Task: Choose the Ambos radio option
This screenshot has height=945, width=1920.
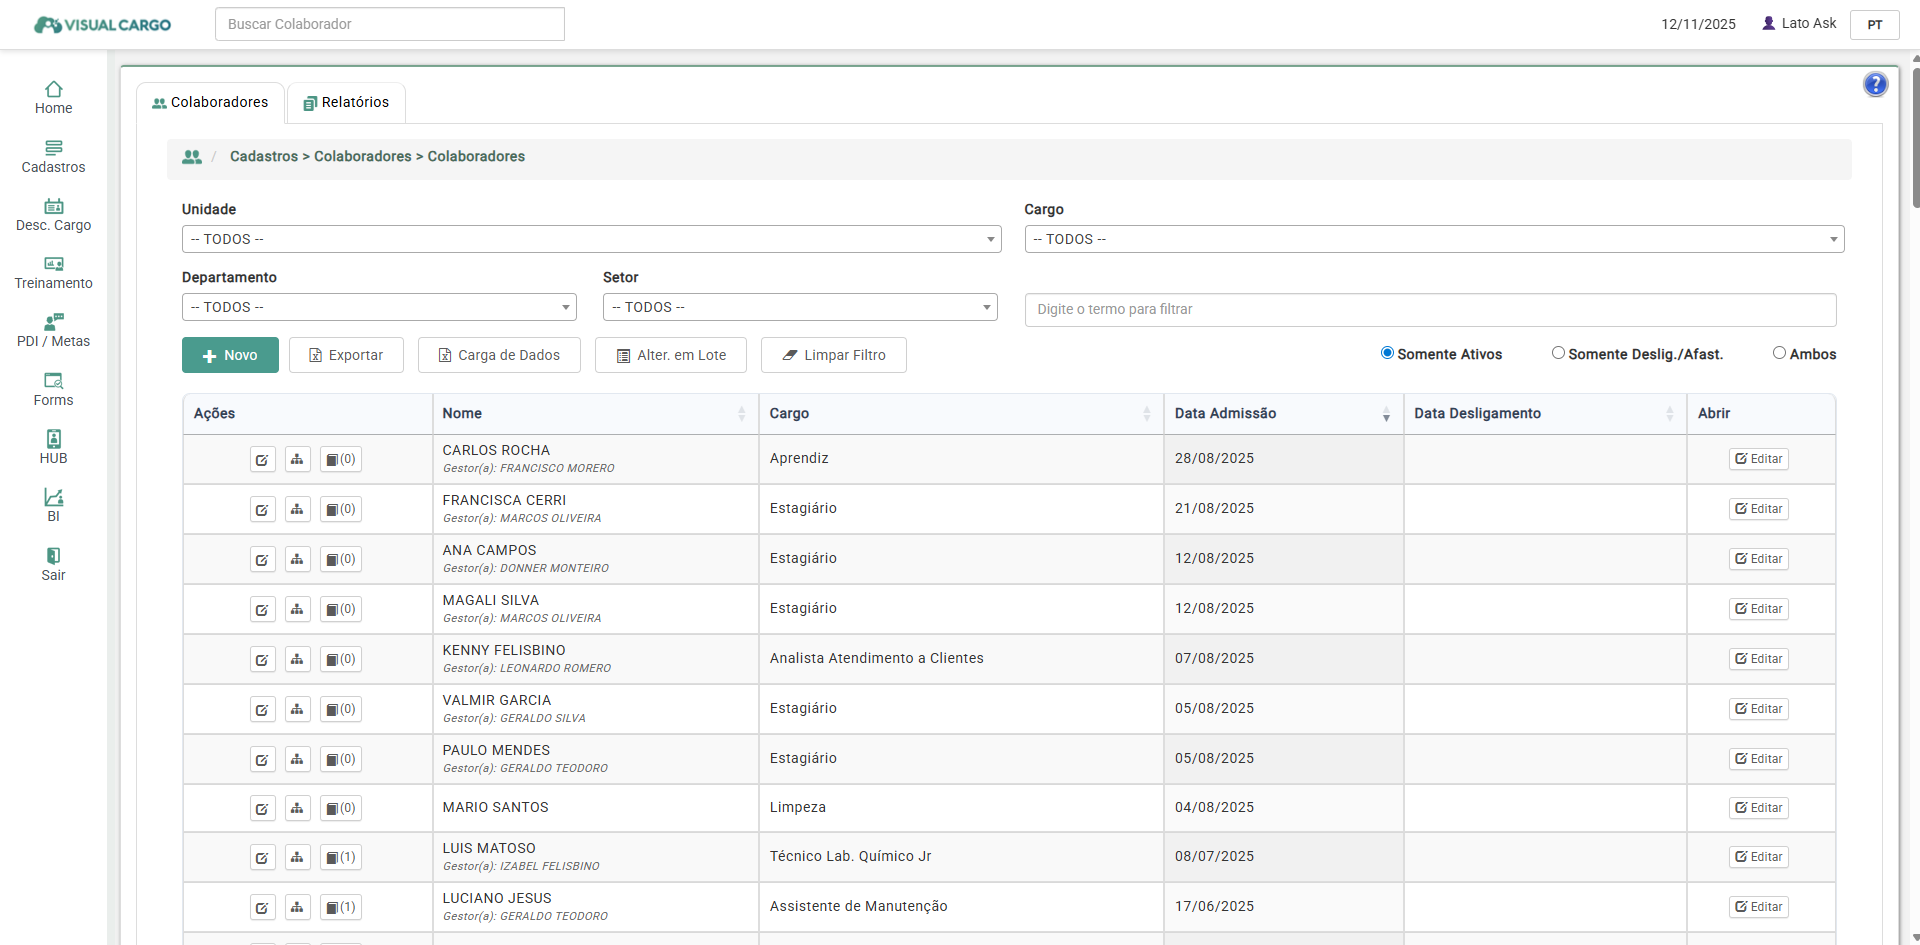Action: pos(1779,353)
